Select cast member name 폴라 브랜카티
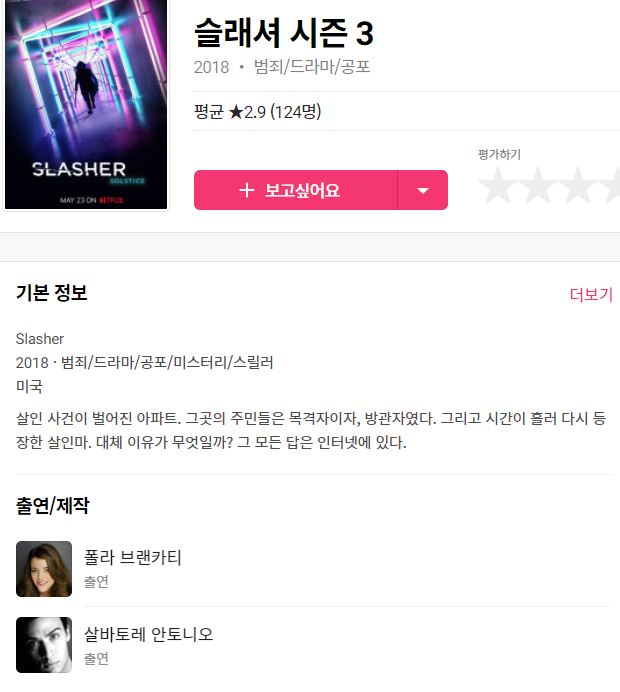This screenshot has width=620, height=692. [133, 557]
